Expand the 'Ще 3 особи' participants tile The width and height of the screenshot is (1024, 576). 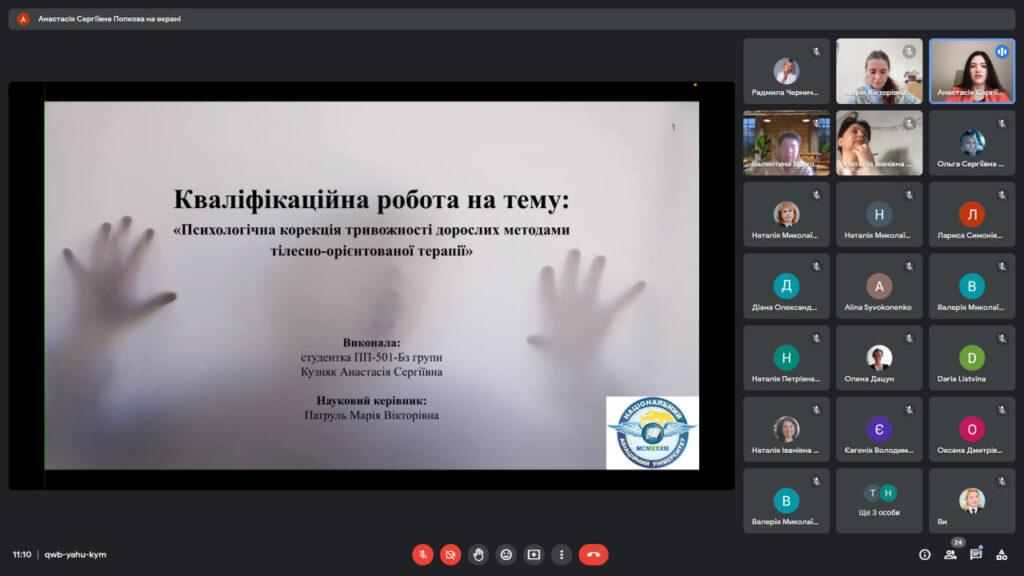tap(879, 501)
